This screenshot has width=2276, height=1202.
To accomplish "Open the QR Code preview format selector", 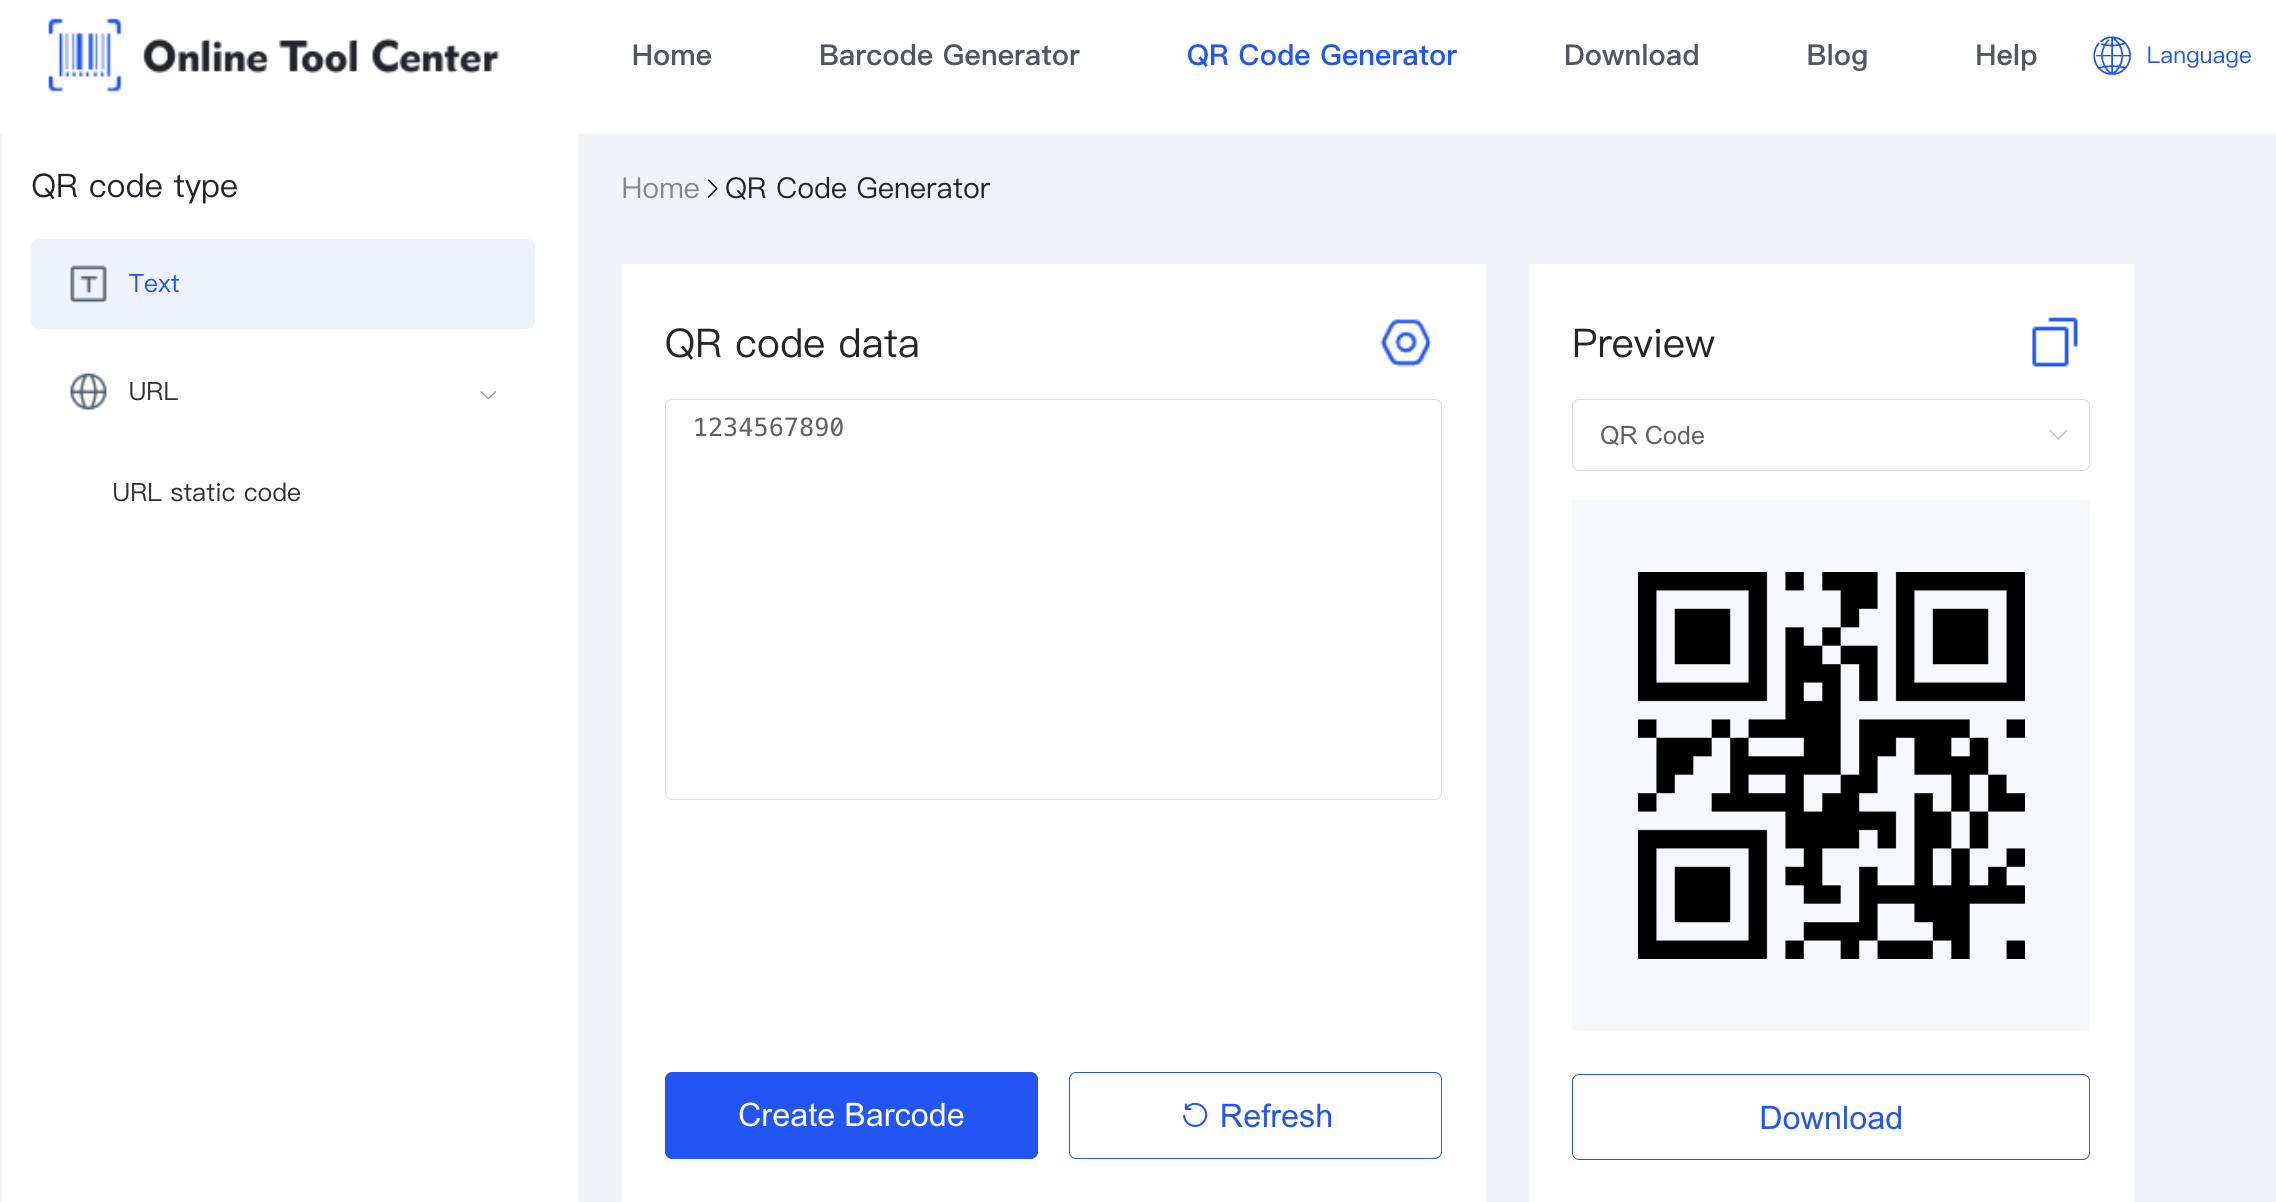I will (x=1830, y=436).
